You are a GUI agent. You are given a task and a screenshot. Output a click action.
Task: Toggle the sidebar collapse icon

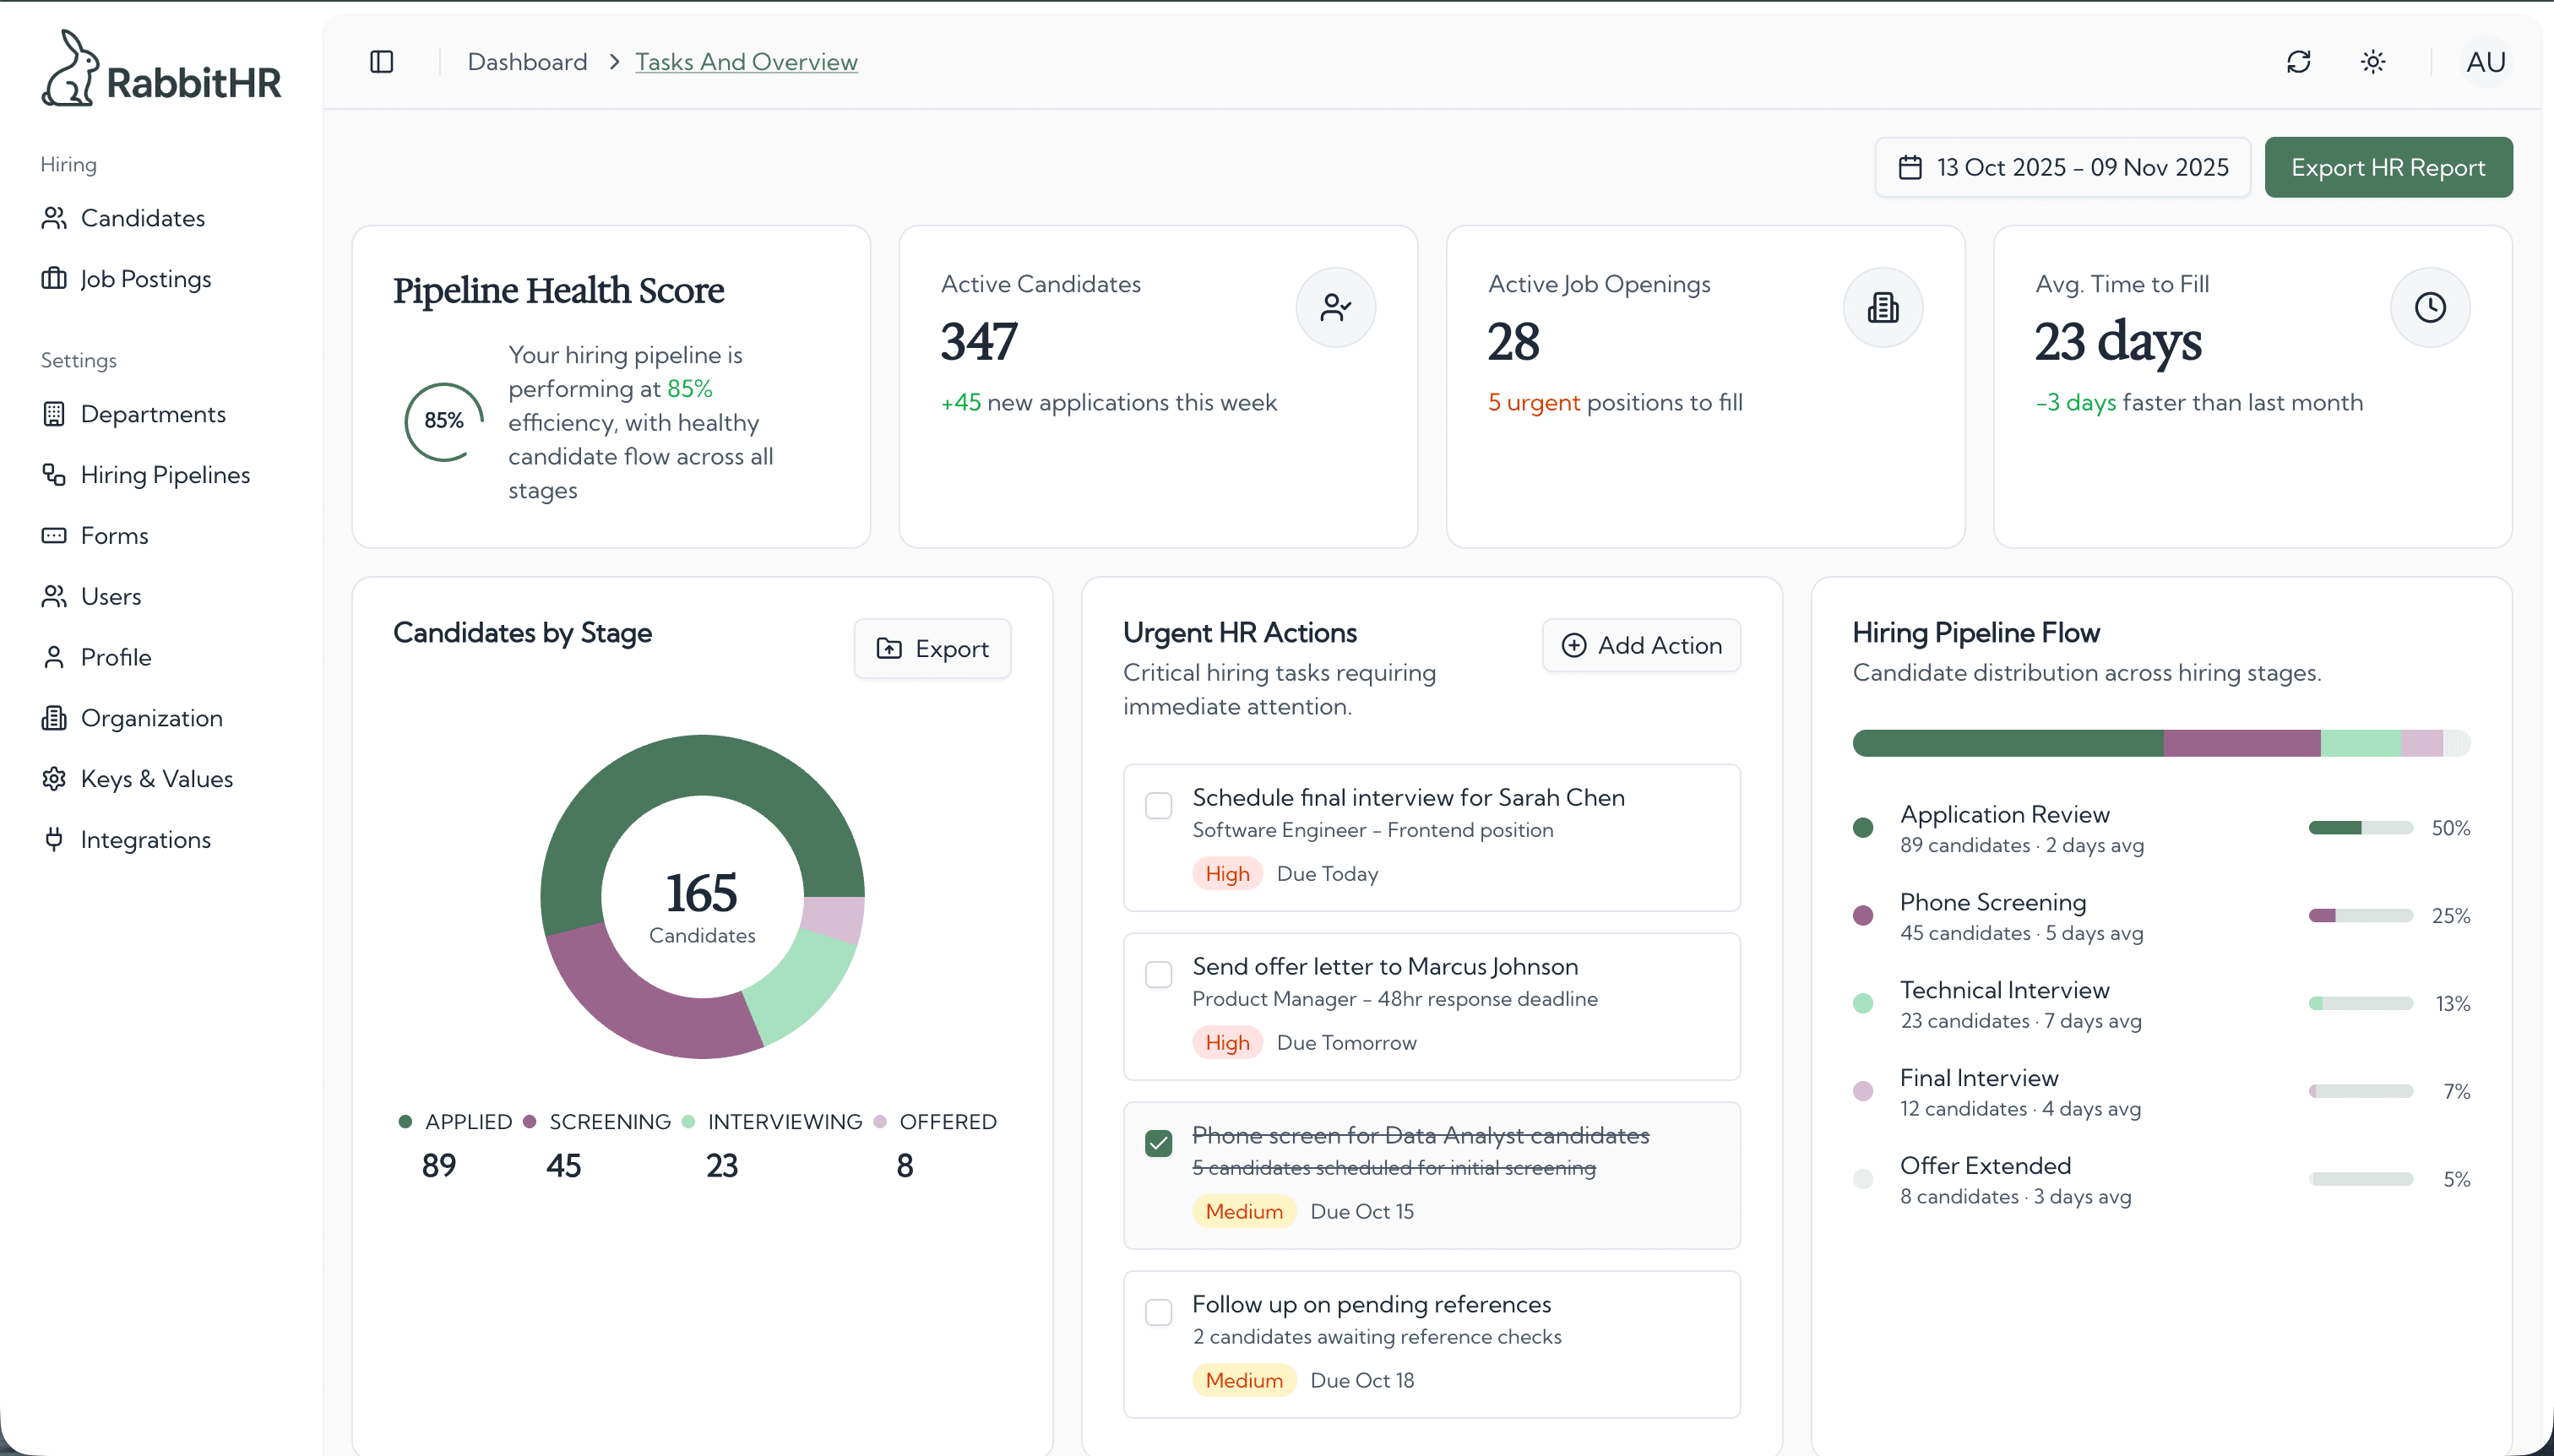click(381, 61)
